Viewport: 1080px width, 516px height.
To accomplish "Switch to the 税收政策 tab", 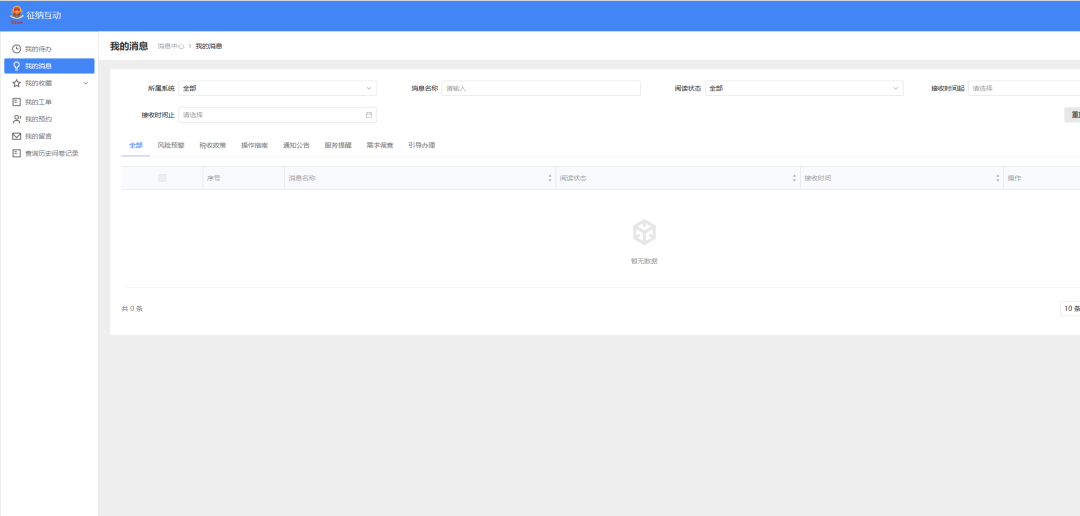I will pos(213,145).
